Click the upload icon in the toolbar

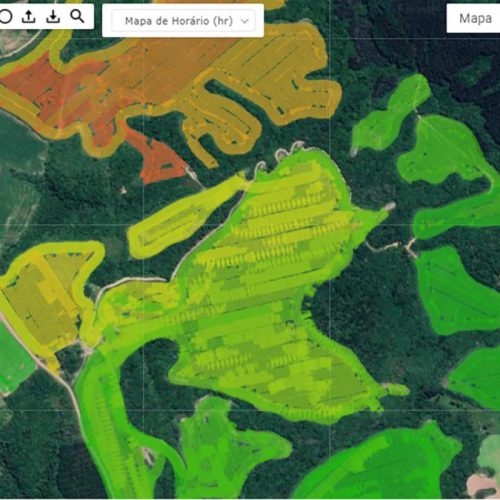(x=29, y=16)
